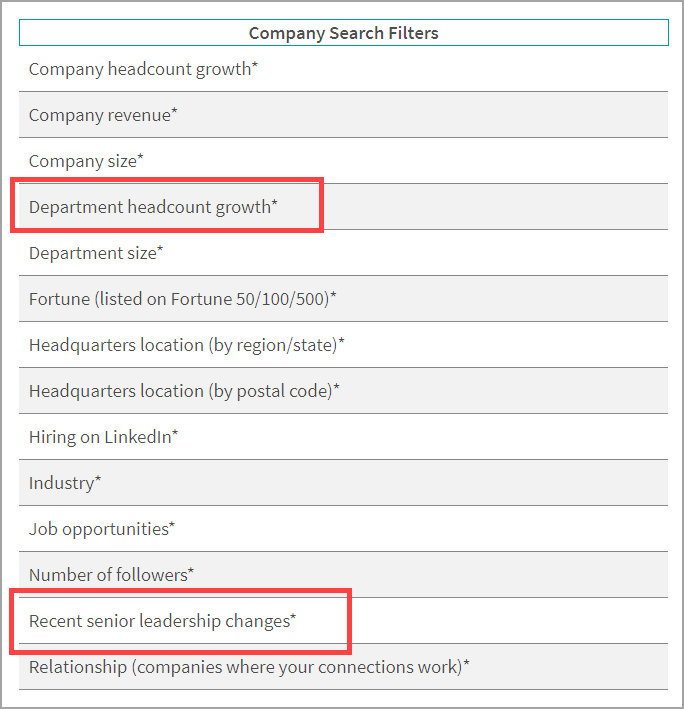
Task: Select the Job opportunities filter
Action: (99, 529)
